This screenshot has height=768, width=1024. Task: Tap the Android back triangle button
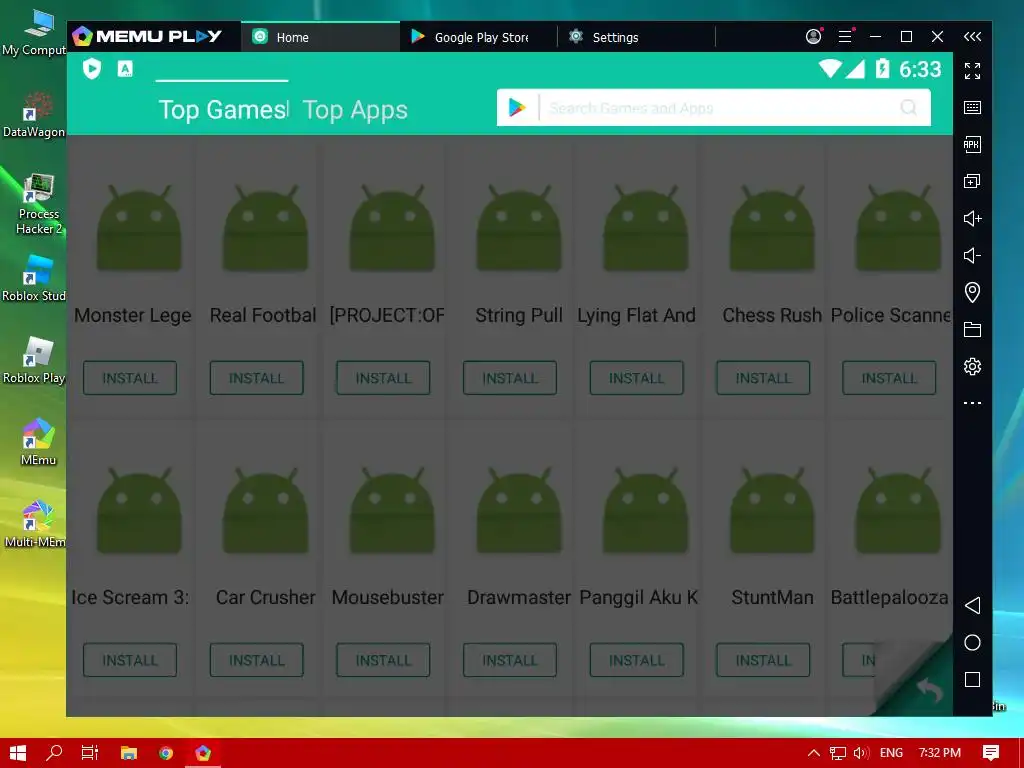point(972,605)
